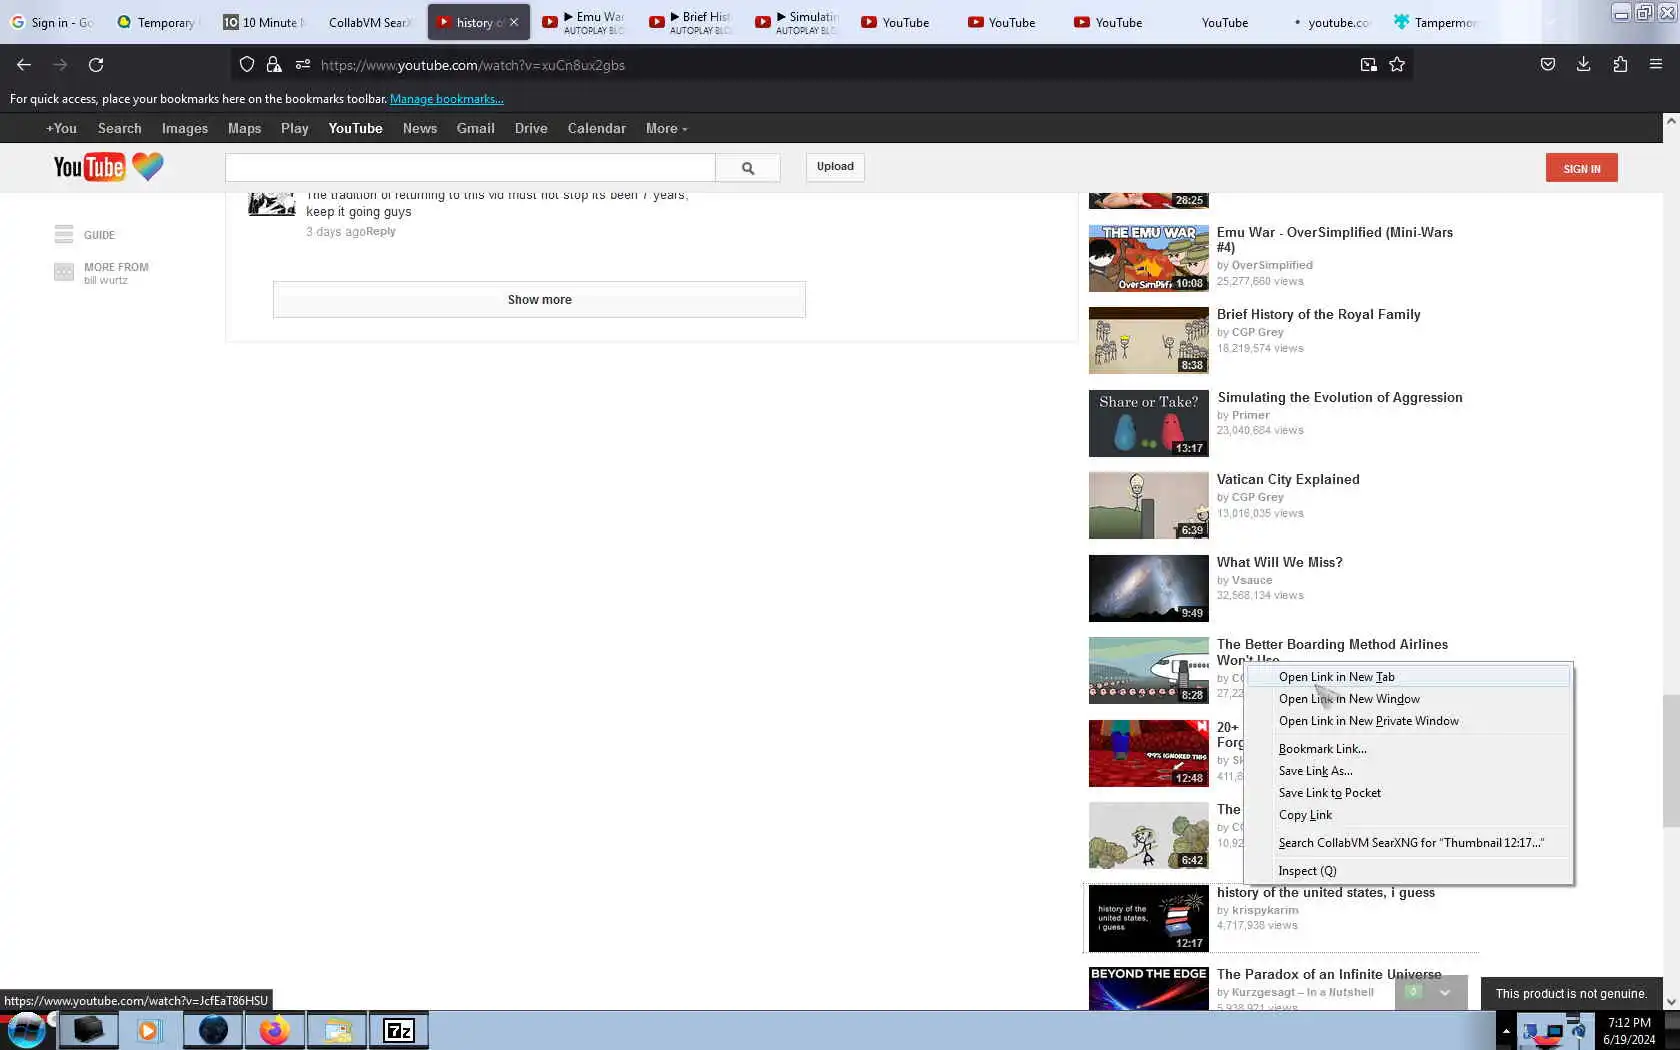Open channel link OverSimplified

click(x=1272, y=265)
